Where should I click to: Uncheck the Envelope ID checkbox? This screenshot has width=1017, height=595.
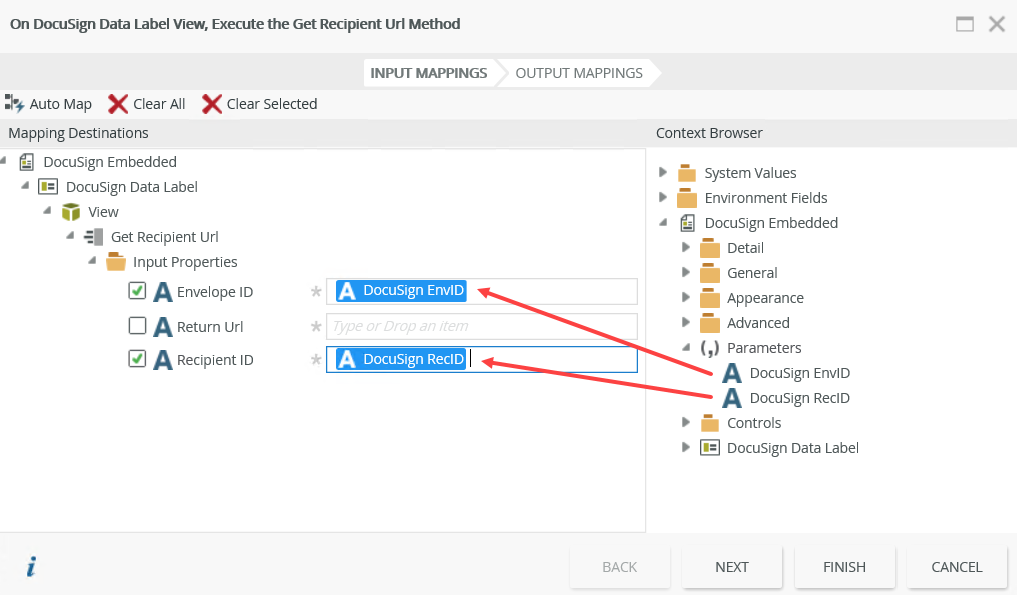[138, 291]
